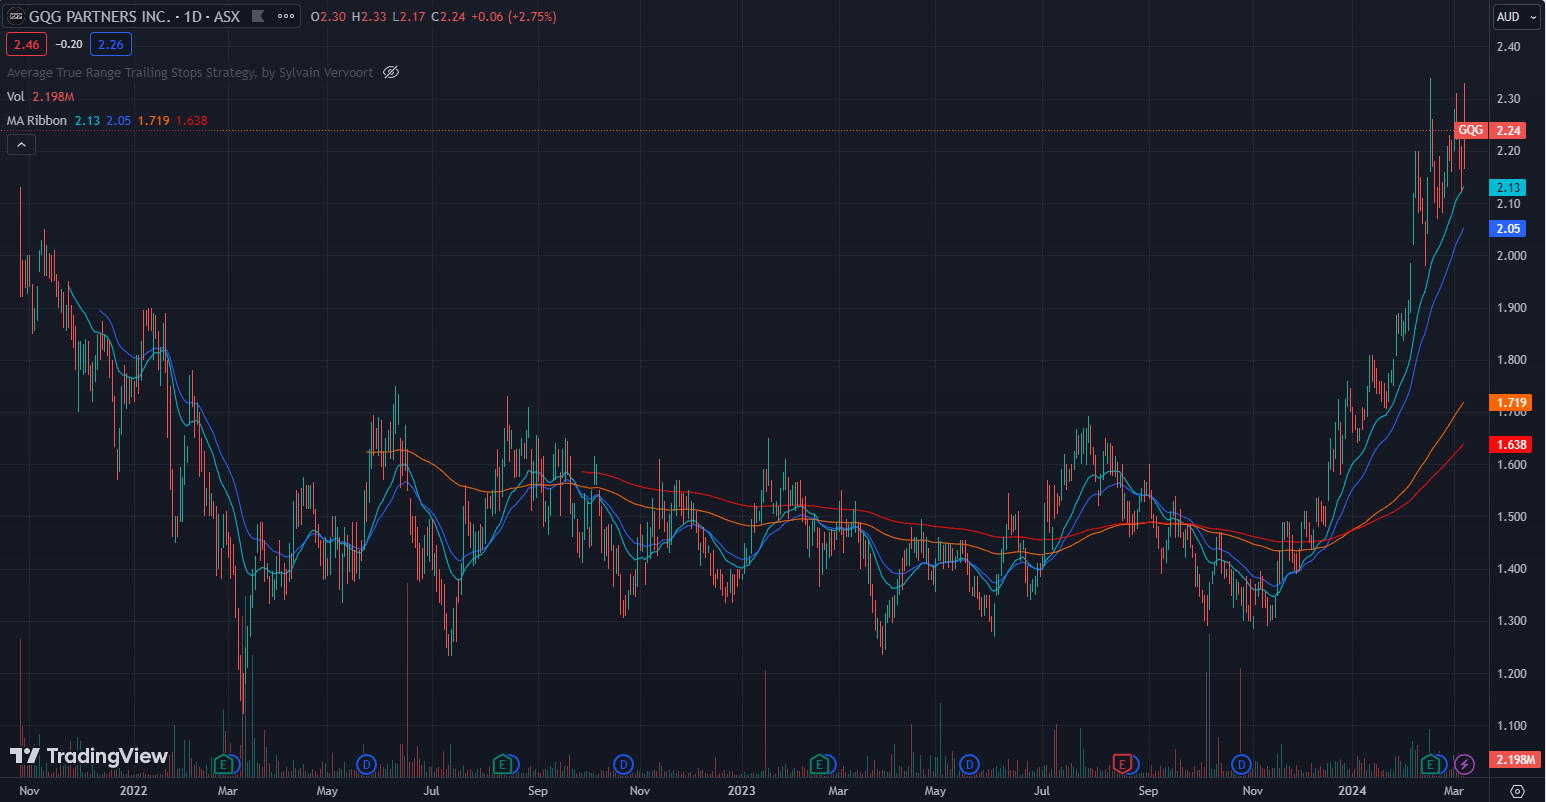
Task: Click the GQG 2.24 last price label
Action: (x=1489, y=130)
